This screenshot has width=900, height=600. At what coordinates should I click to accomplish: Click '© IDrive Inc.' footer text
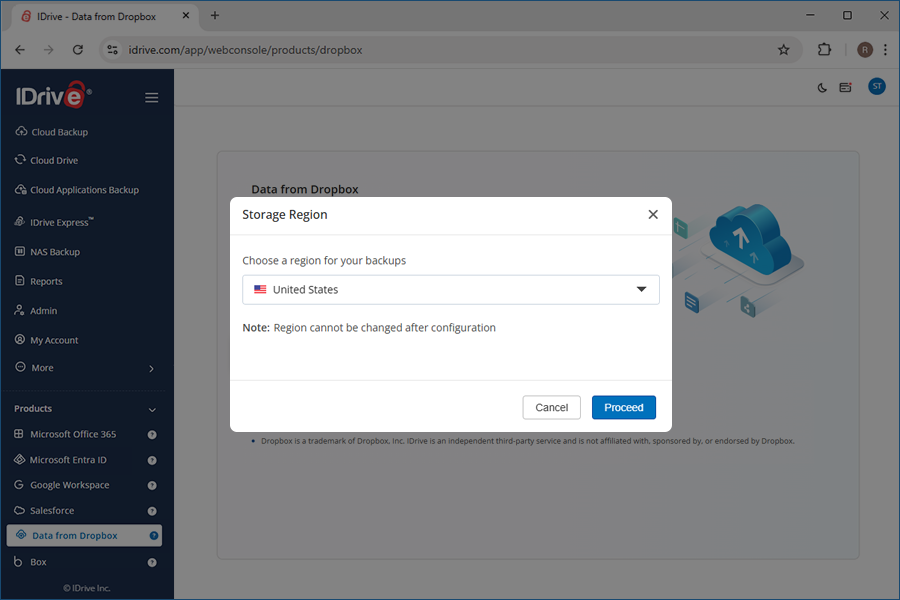(x=87, y=588)
